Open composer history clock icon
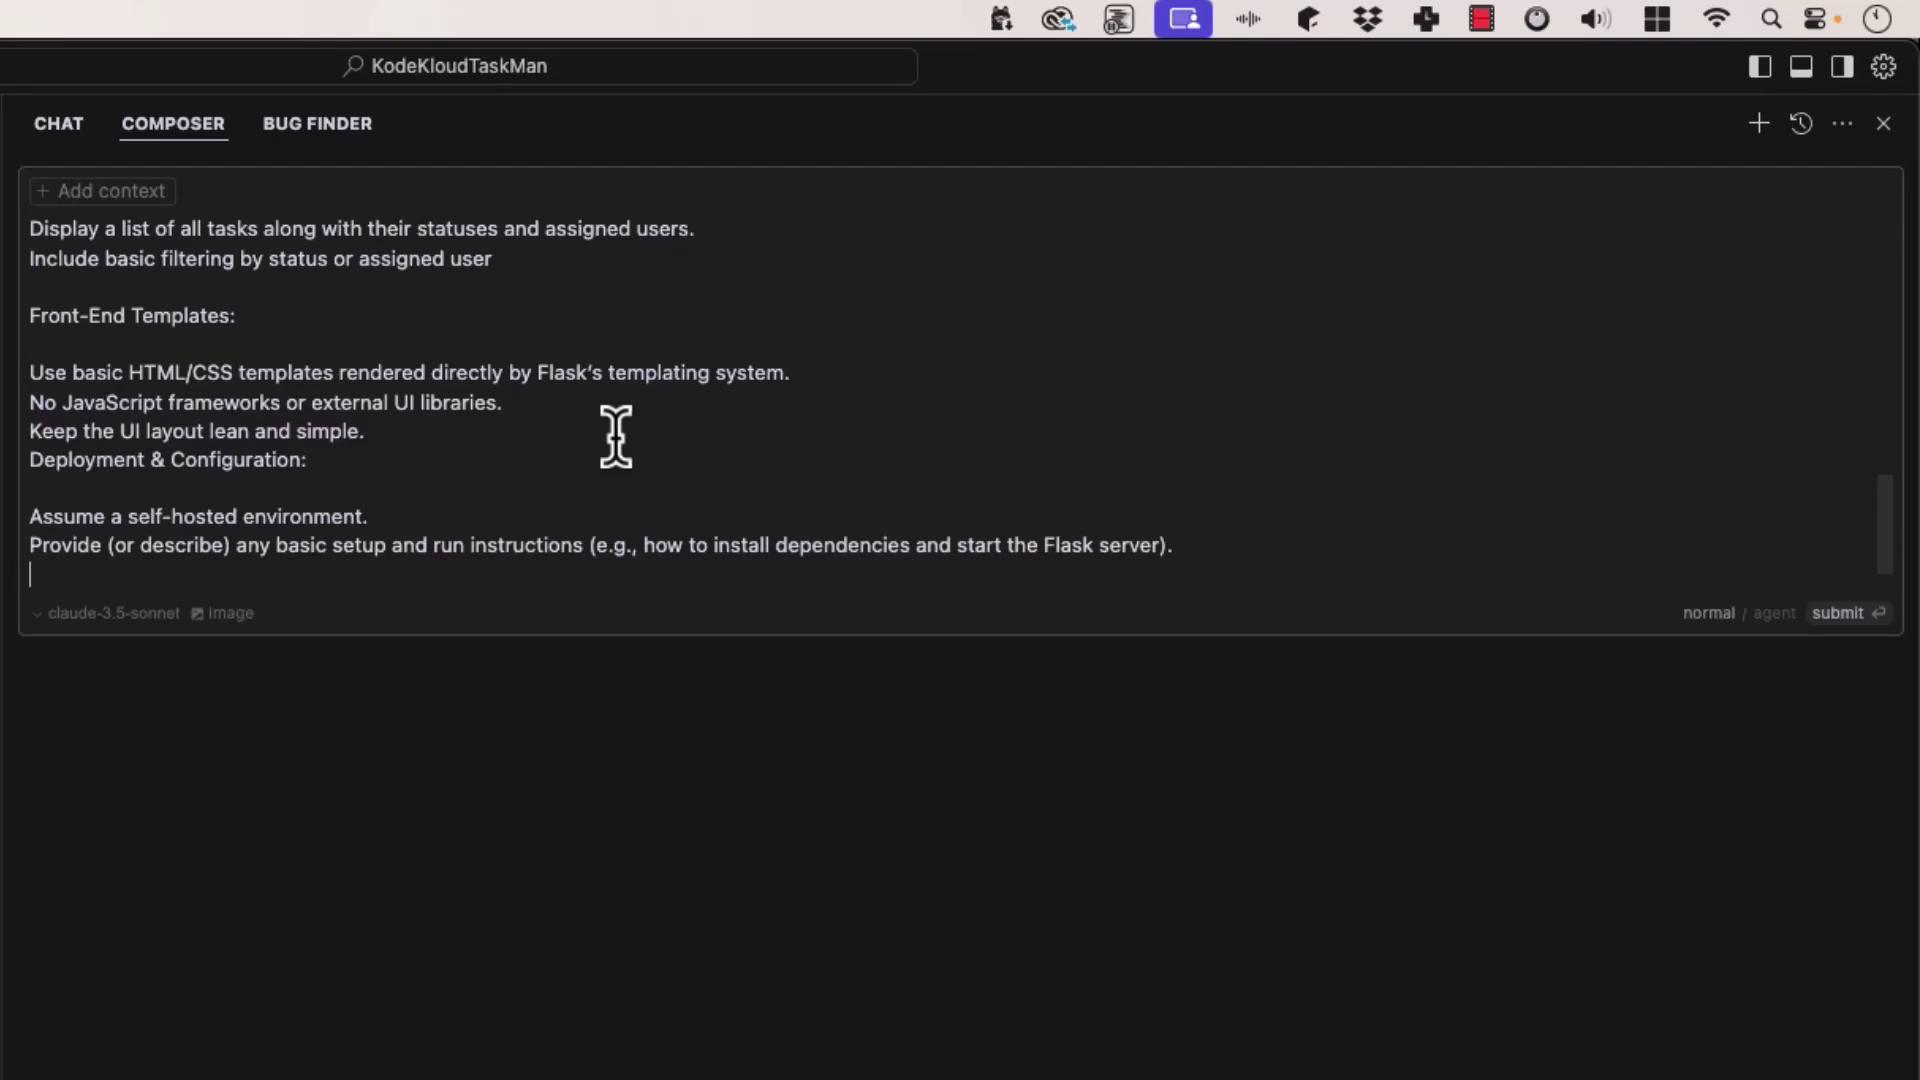 coord(1801,123)
